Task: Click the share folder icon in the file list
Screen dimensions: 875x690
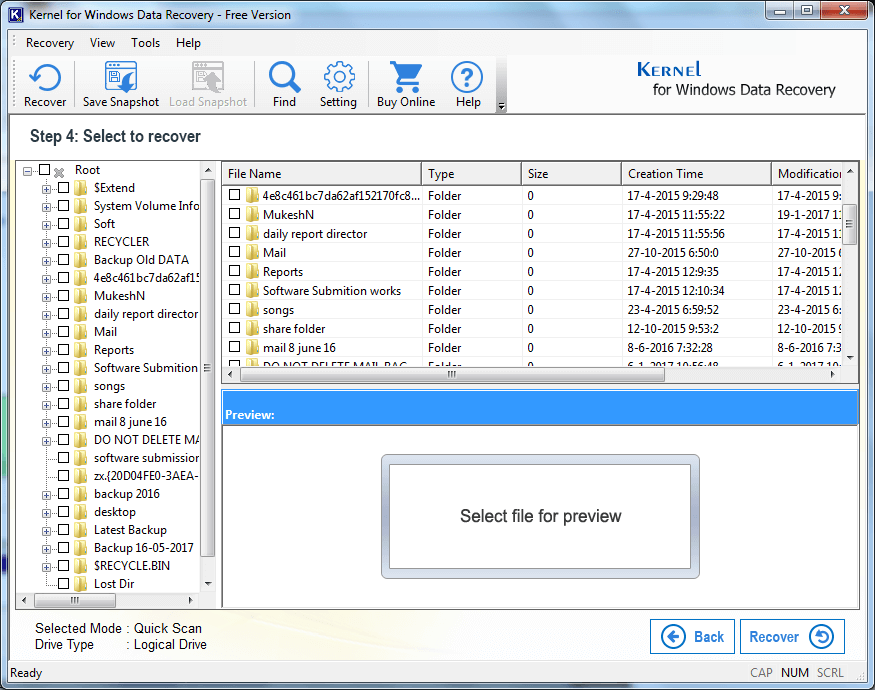Action: (x=252, y=328)
